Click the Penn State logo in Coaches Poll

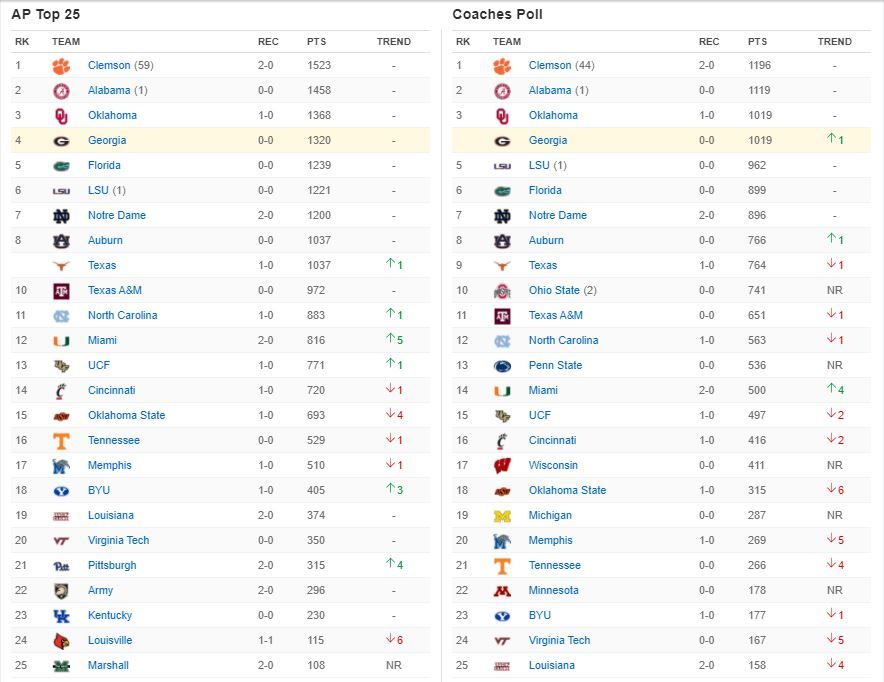click(x=502, y=366)
